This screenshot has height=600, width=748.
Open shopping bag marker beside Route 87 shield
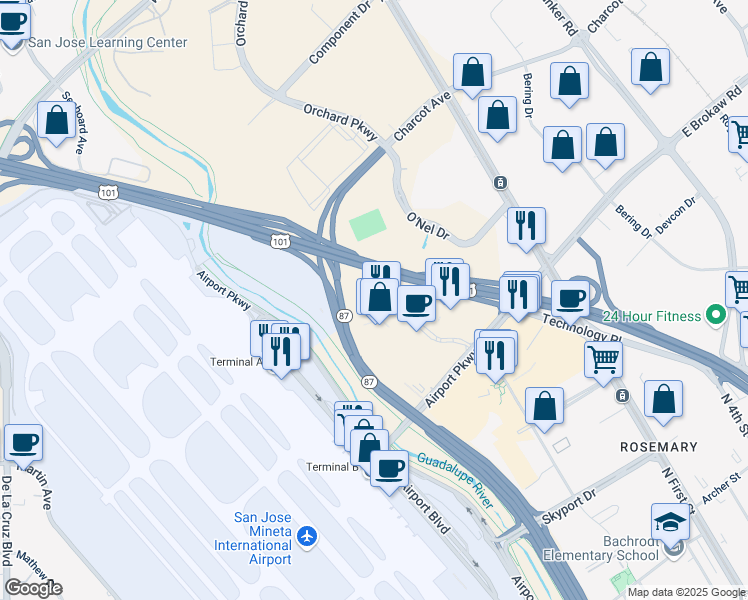379,299
